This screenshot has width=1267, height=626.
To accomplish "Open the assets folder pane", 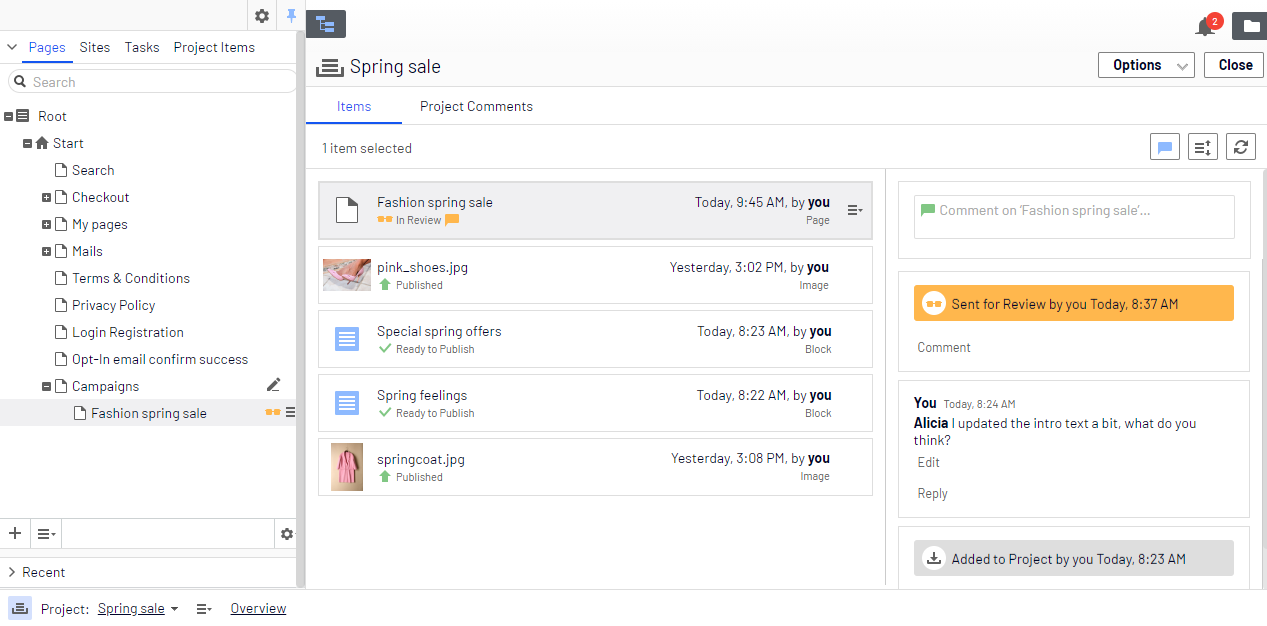I will tap(1250, 26).
